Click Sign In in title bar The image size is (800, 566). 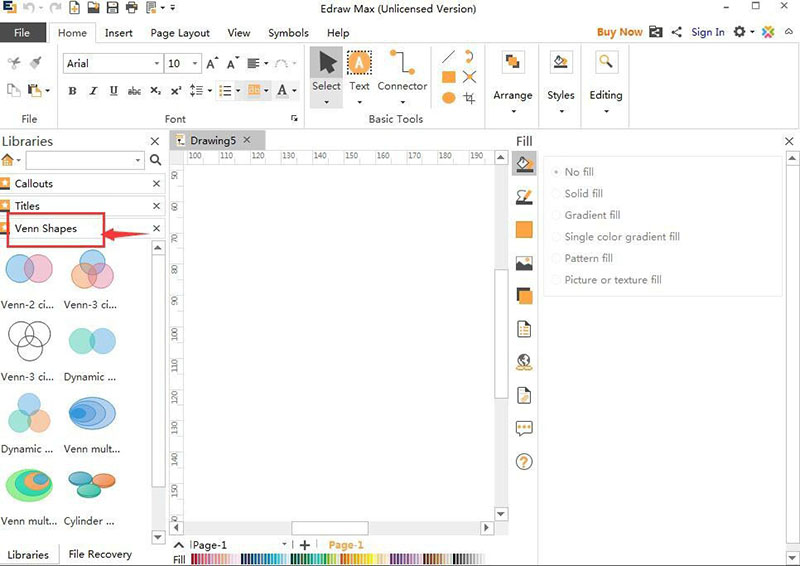point(707,32)
